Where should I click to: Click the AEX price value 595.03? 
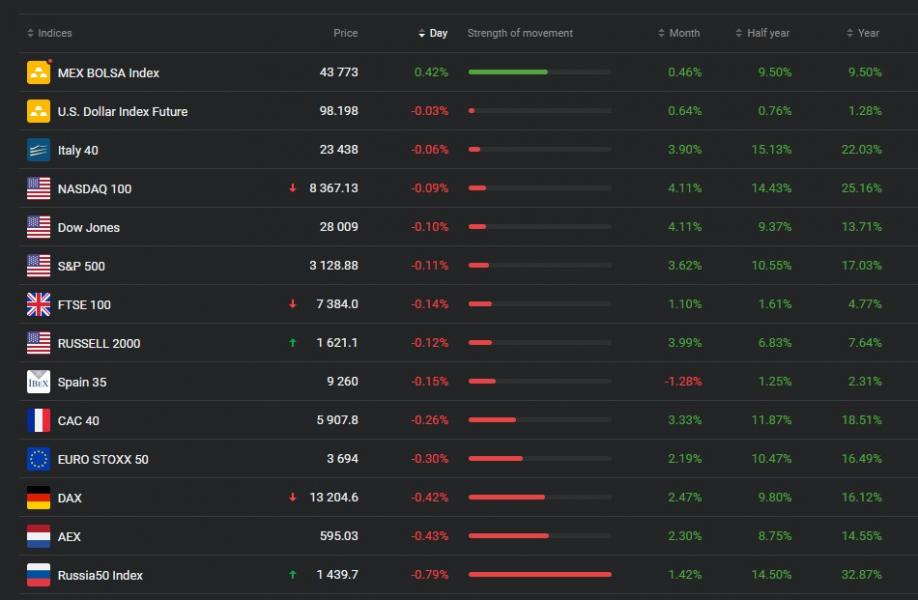[x=338, y=536]
